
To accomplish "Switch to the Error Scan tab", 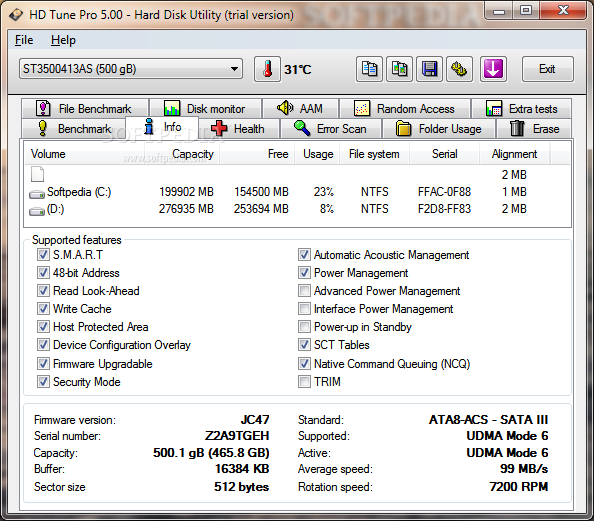I will point(331,128).
